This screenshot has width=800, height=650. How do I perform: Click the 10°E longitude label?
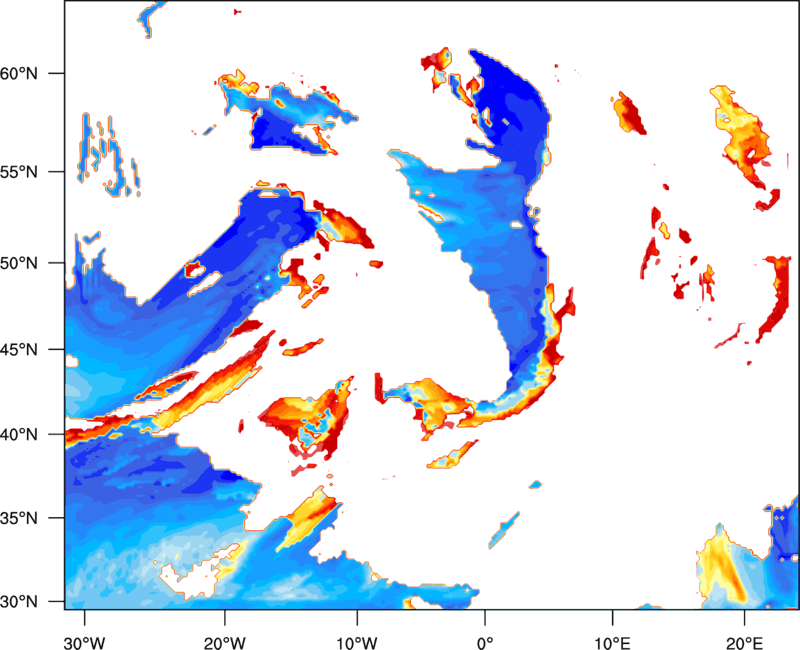pos(612,643)
